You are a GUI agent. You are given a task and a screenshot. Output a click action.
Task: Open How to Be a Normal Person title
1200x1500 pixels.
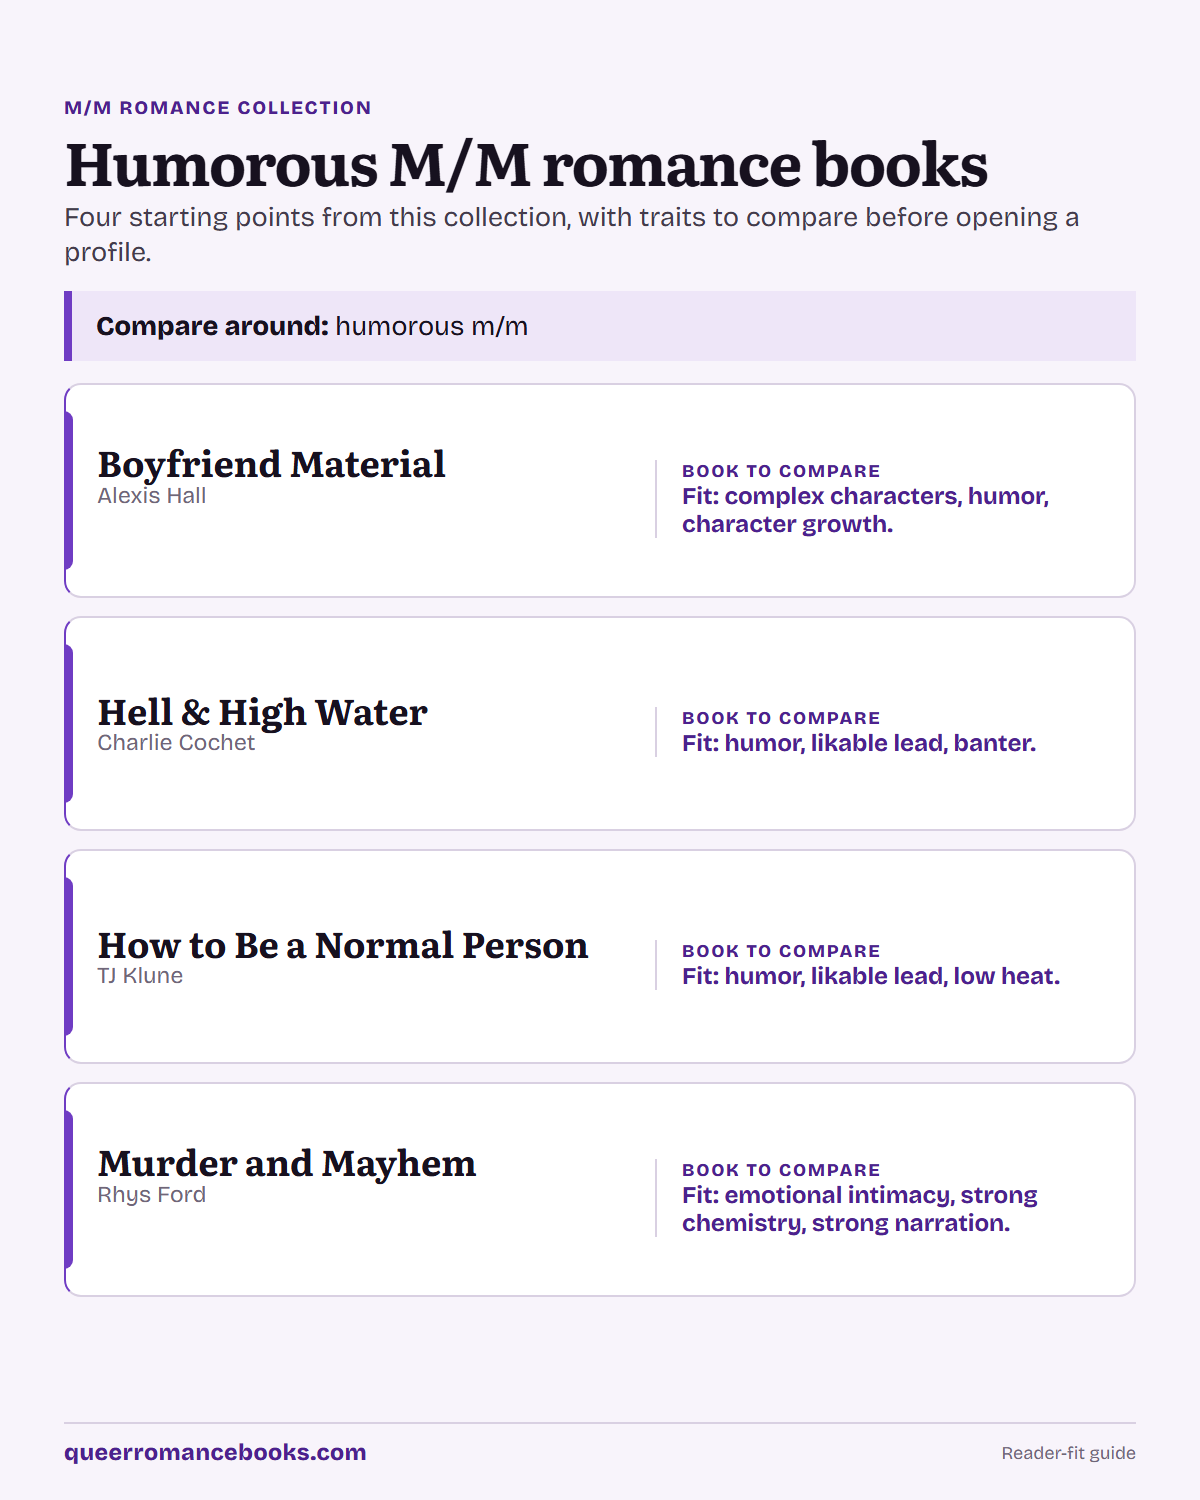[343, 946]
